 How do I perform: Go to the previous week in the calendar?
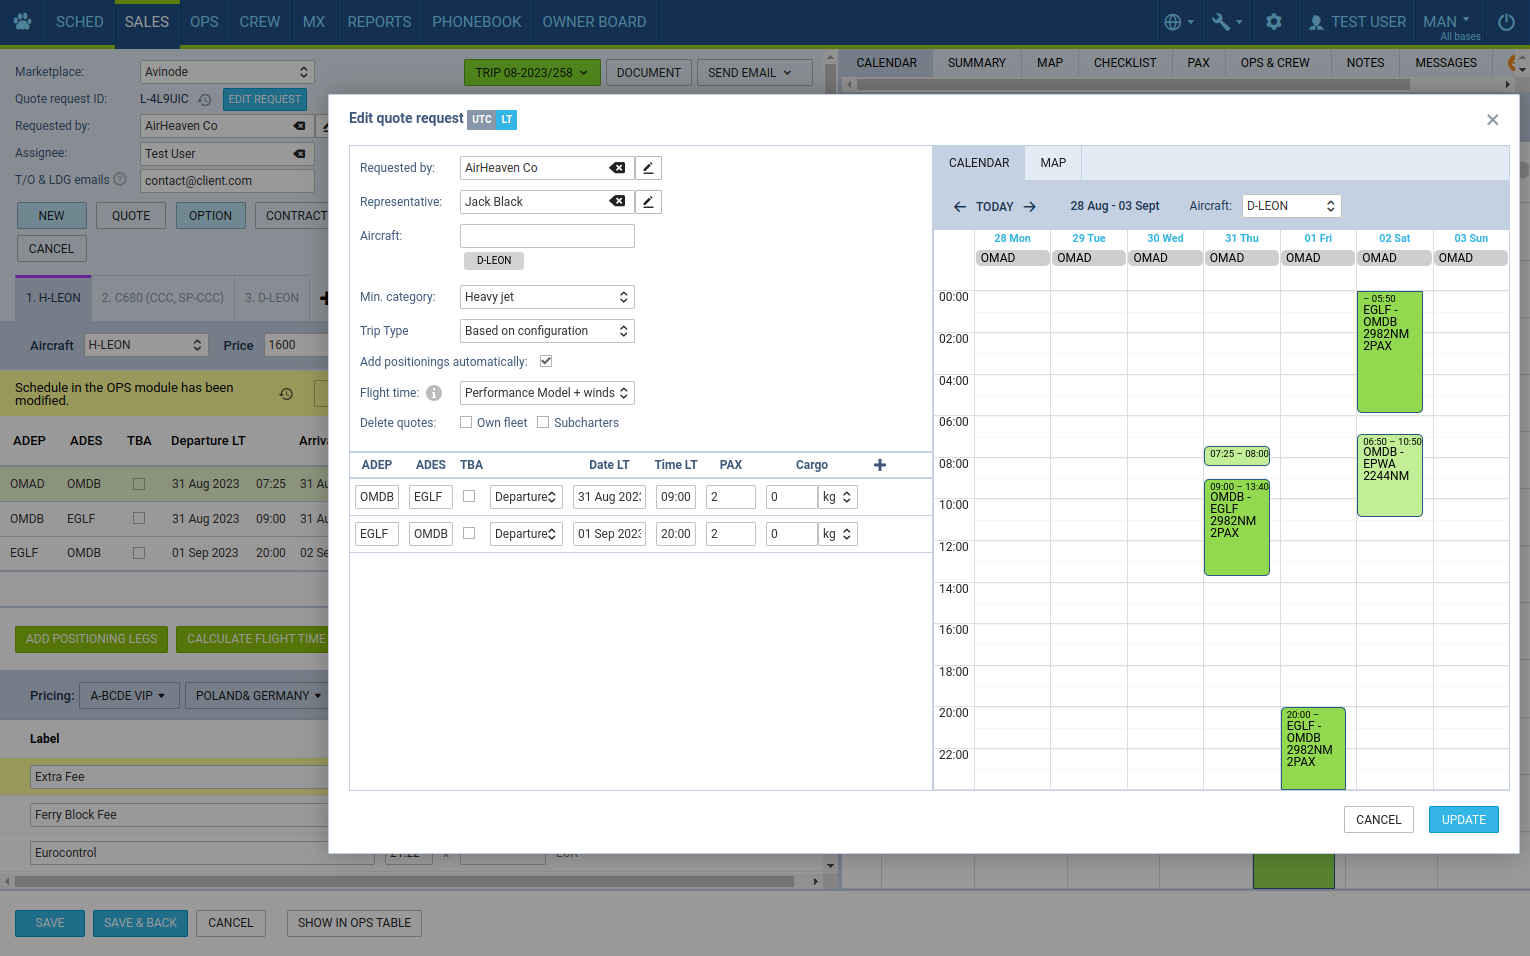click(960, 207)
